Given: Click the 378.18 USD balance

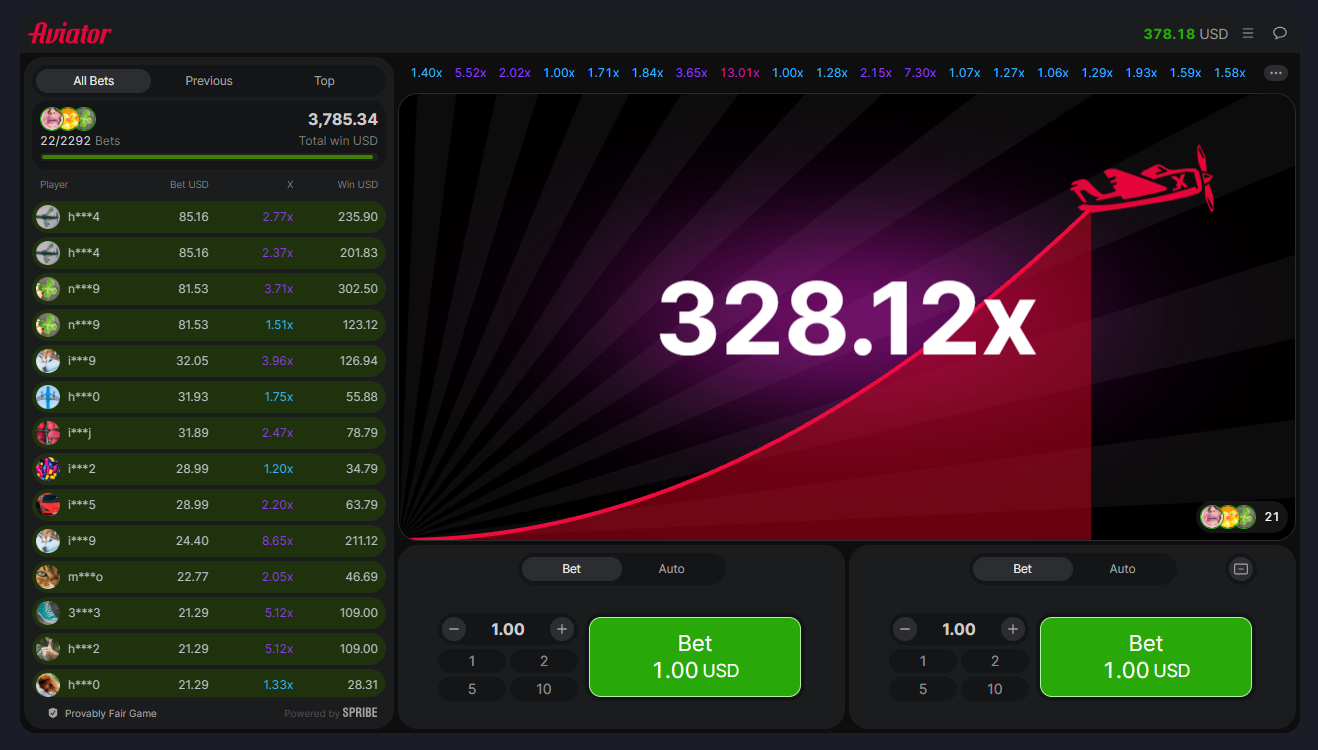Looking at the screenshot, I should pyautogui.click(x=1185, y=34).
